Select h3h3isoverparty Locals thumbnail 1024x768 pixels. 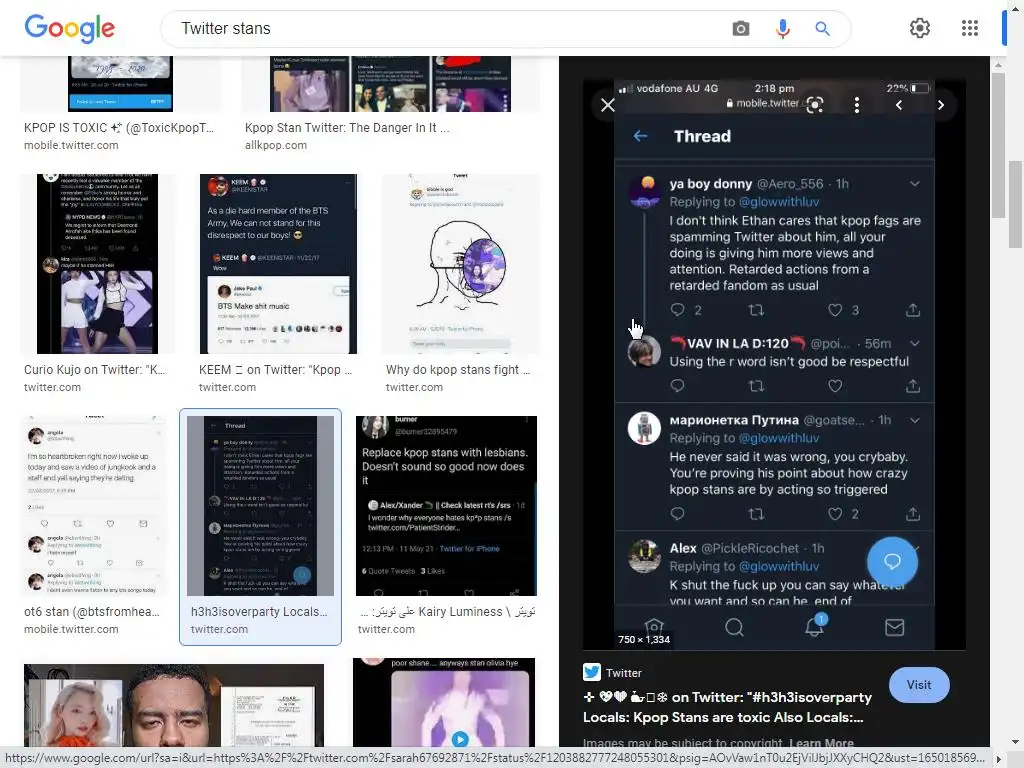coord(260,505)
